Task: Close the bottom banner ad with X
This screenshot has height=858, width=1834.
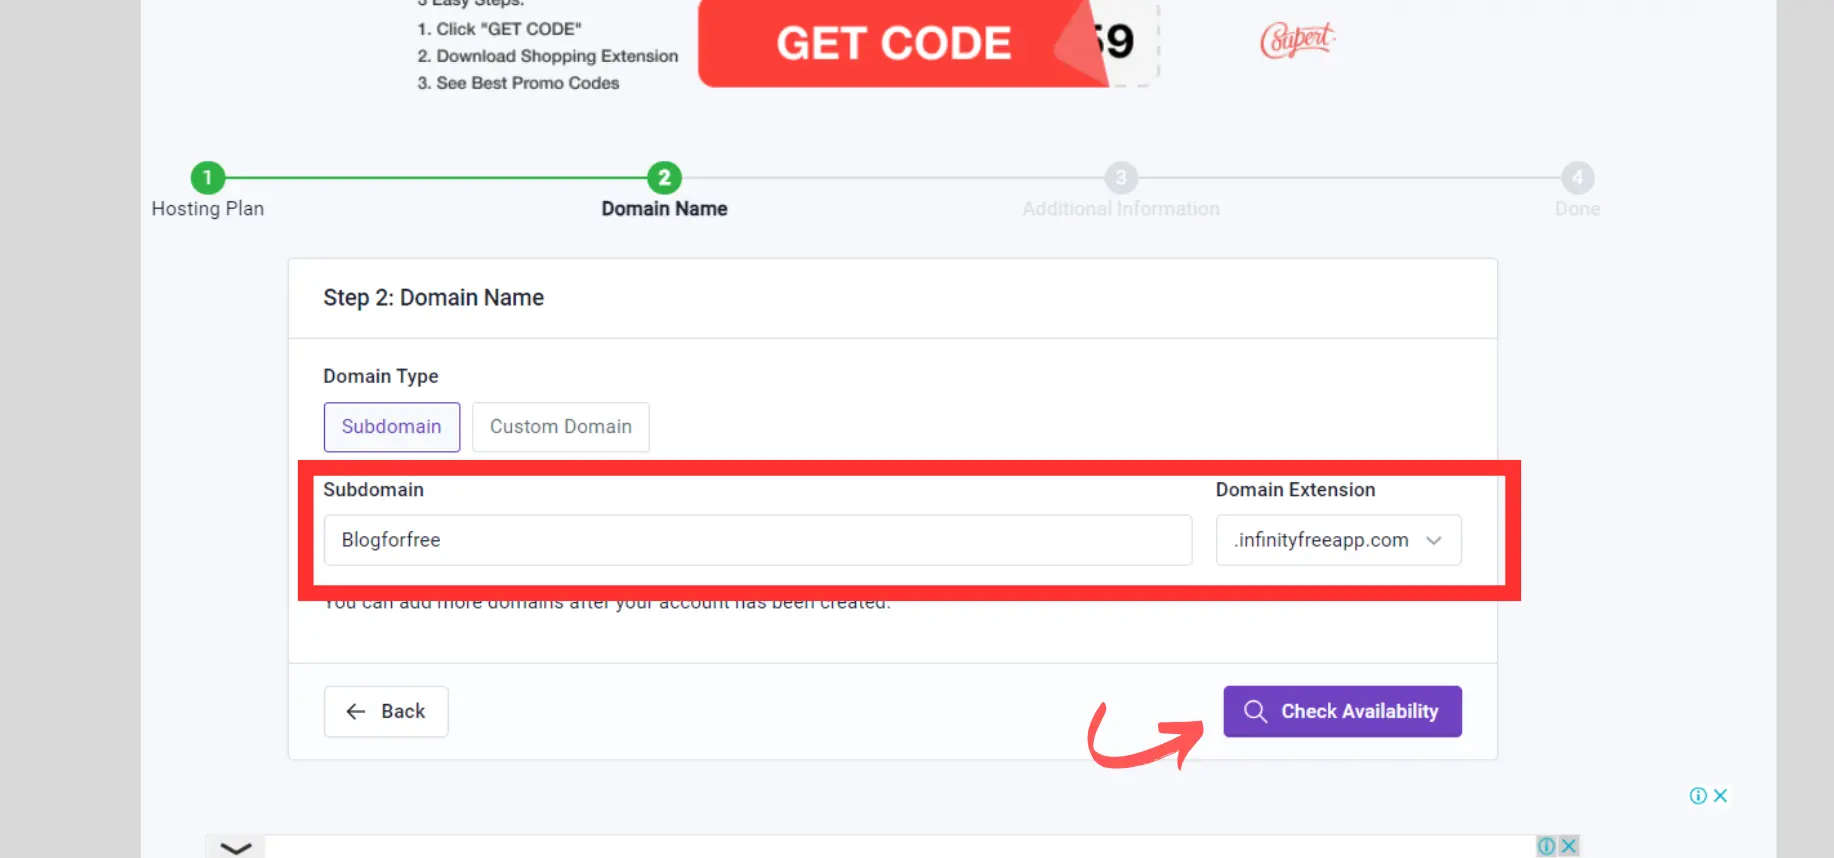Action: [1569, 846]
